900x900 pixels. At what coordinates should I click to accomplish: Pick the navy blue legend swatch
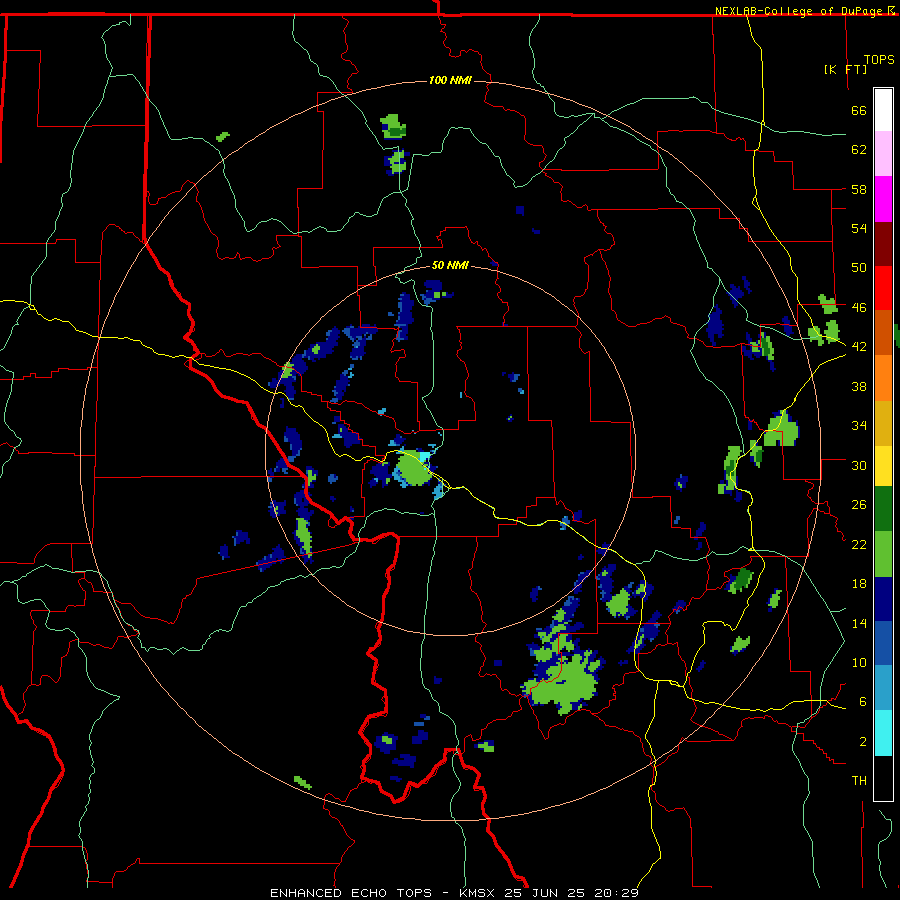click(883, 599)
